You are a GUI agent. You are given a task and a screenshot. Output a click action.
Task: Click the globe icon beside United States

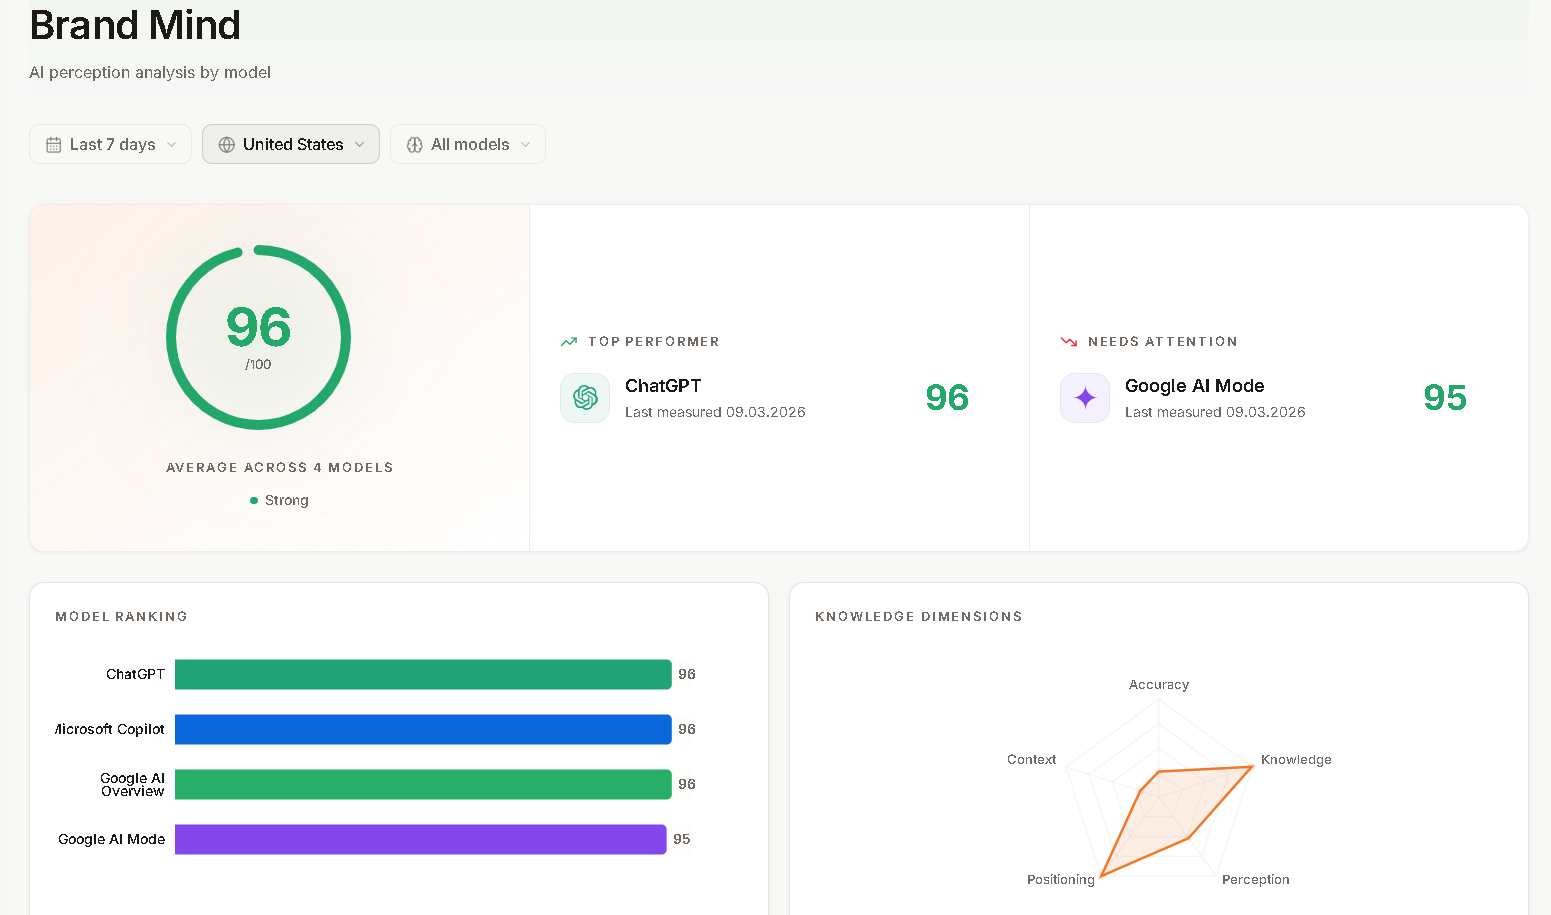227,145
